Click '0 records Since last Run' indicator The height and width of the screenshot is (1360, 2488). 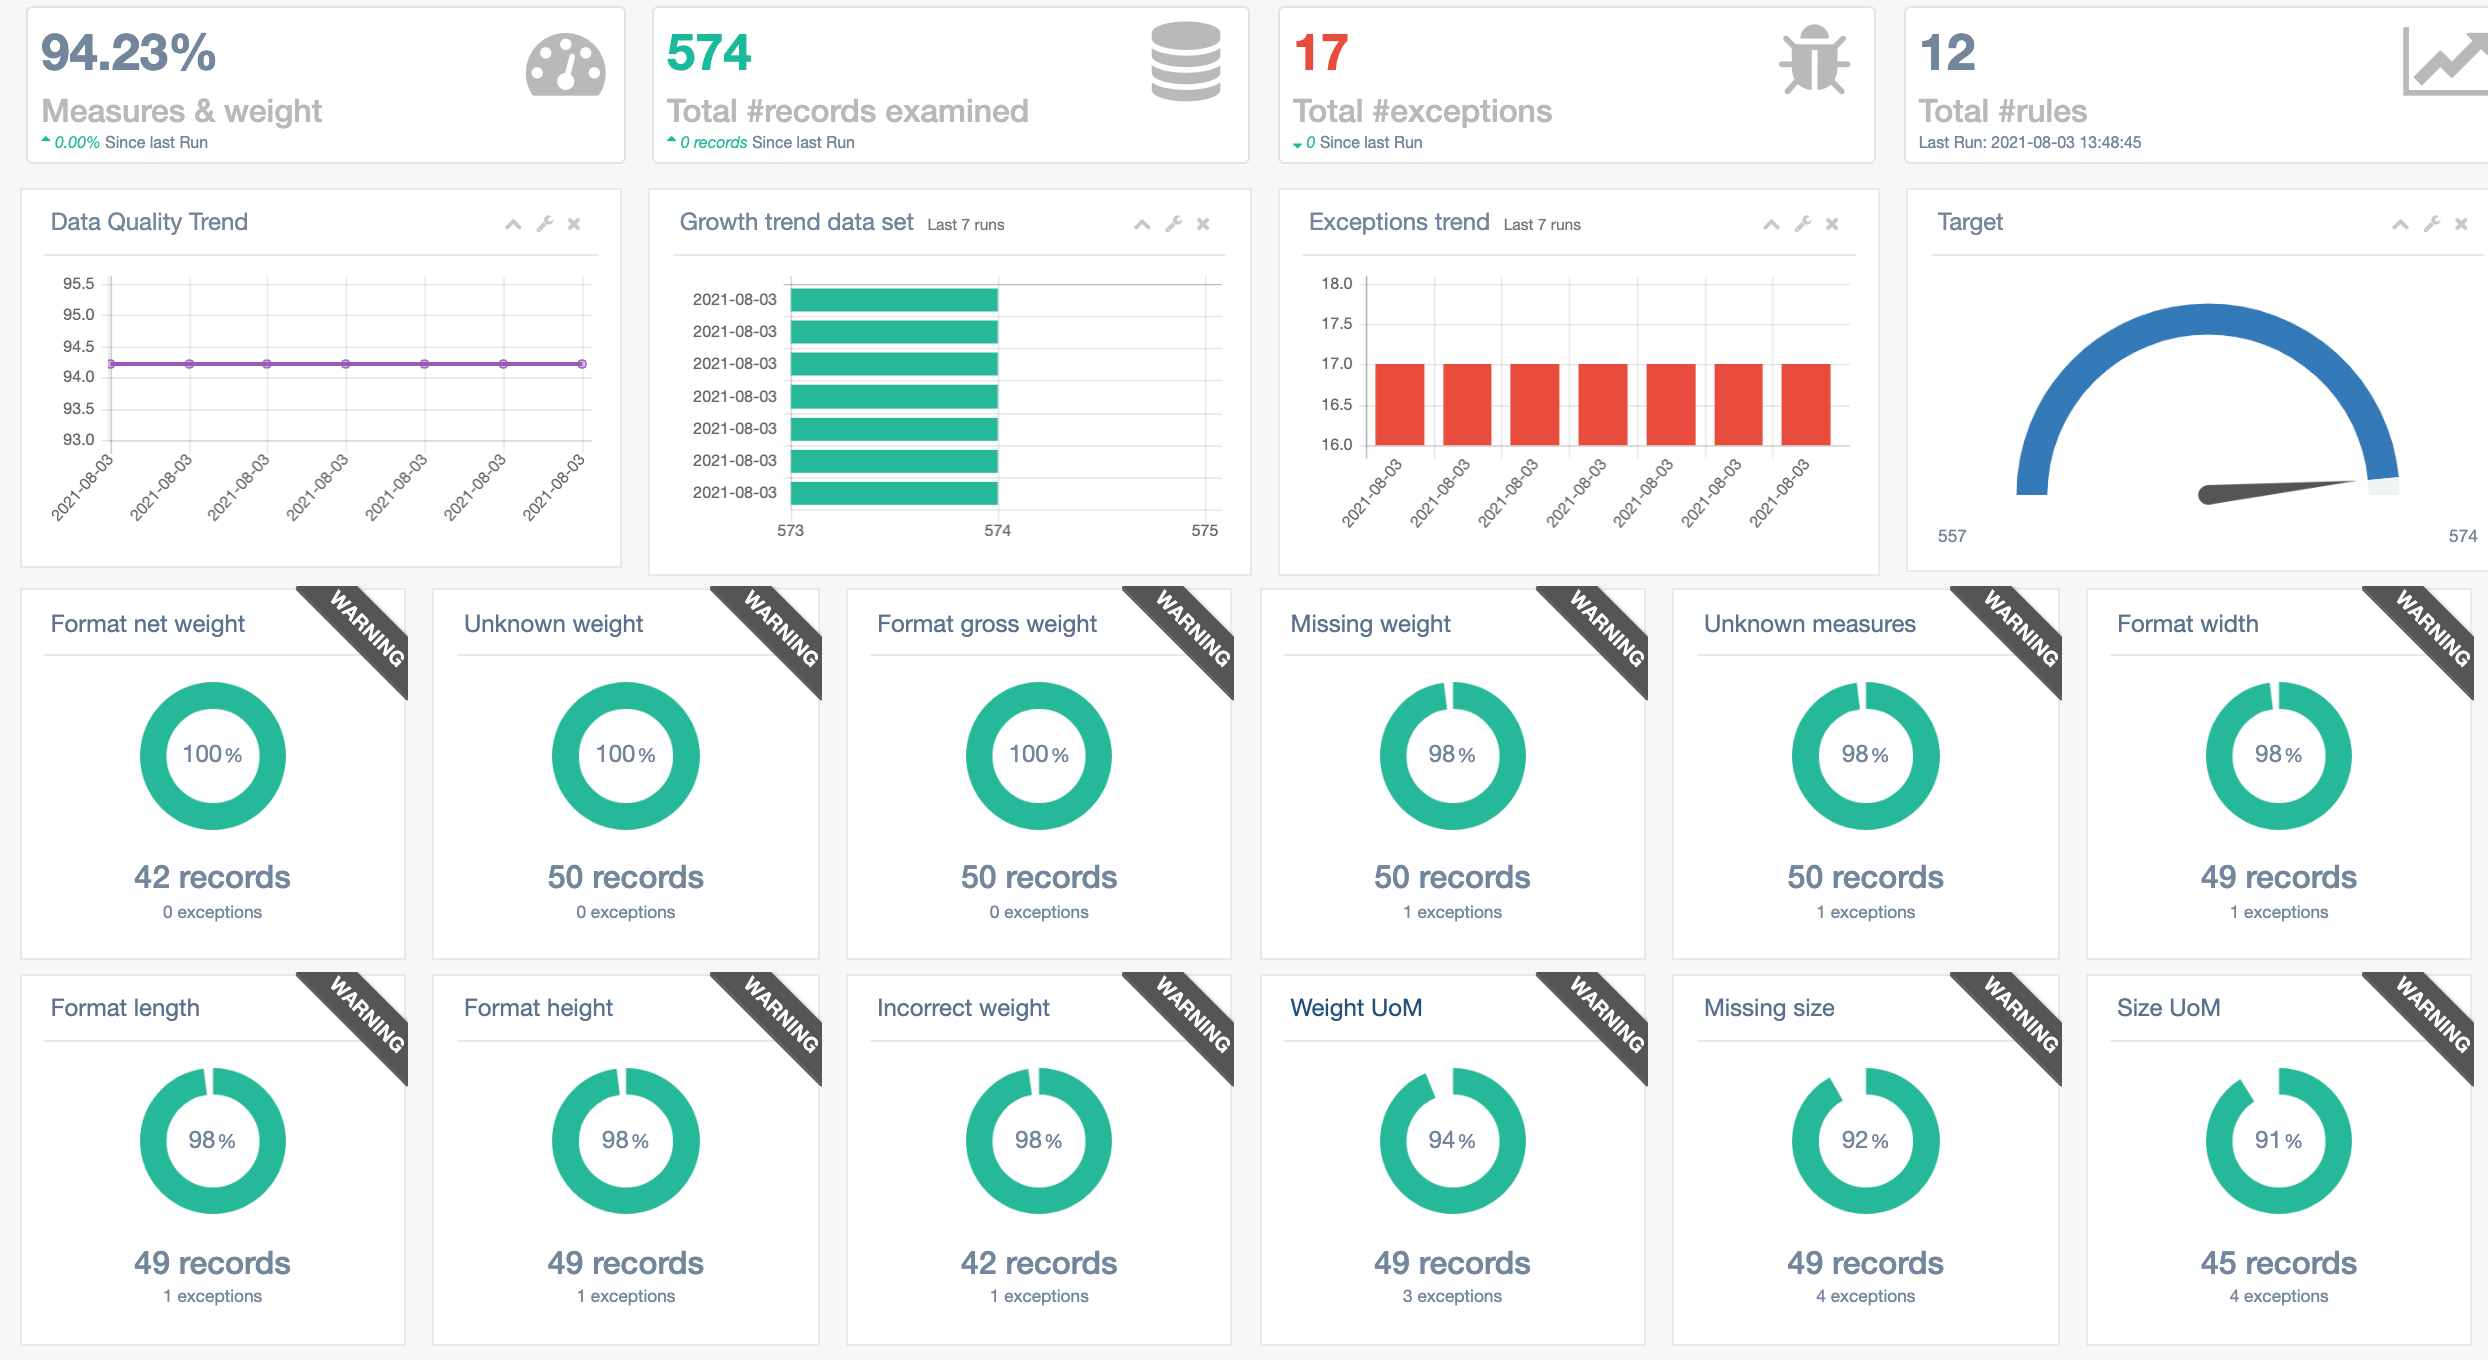coord(761,142)
